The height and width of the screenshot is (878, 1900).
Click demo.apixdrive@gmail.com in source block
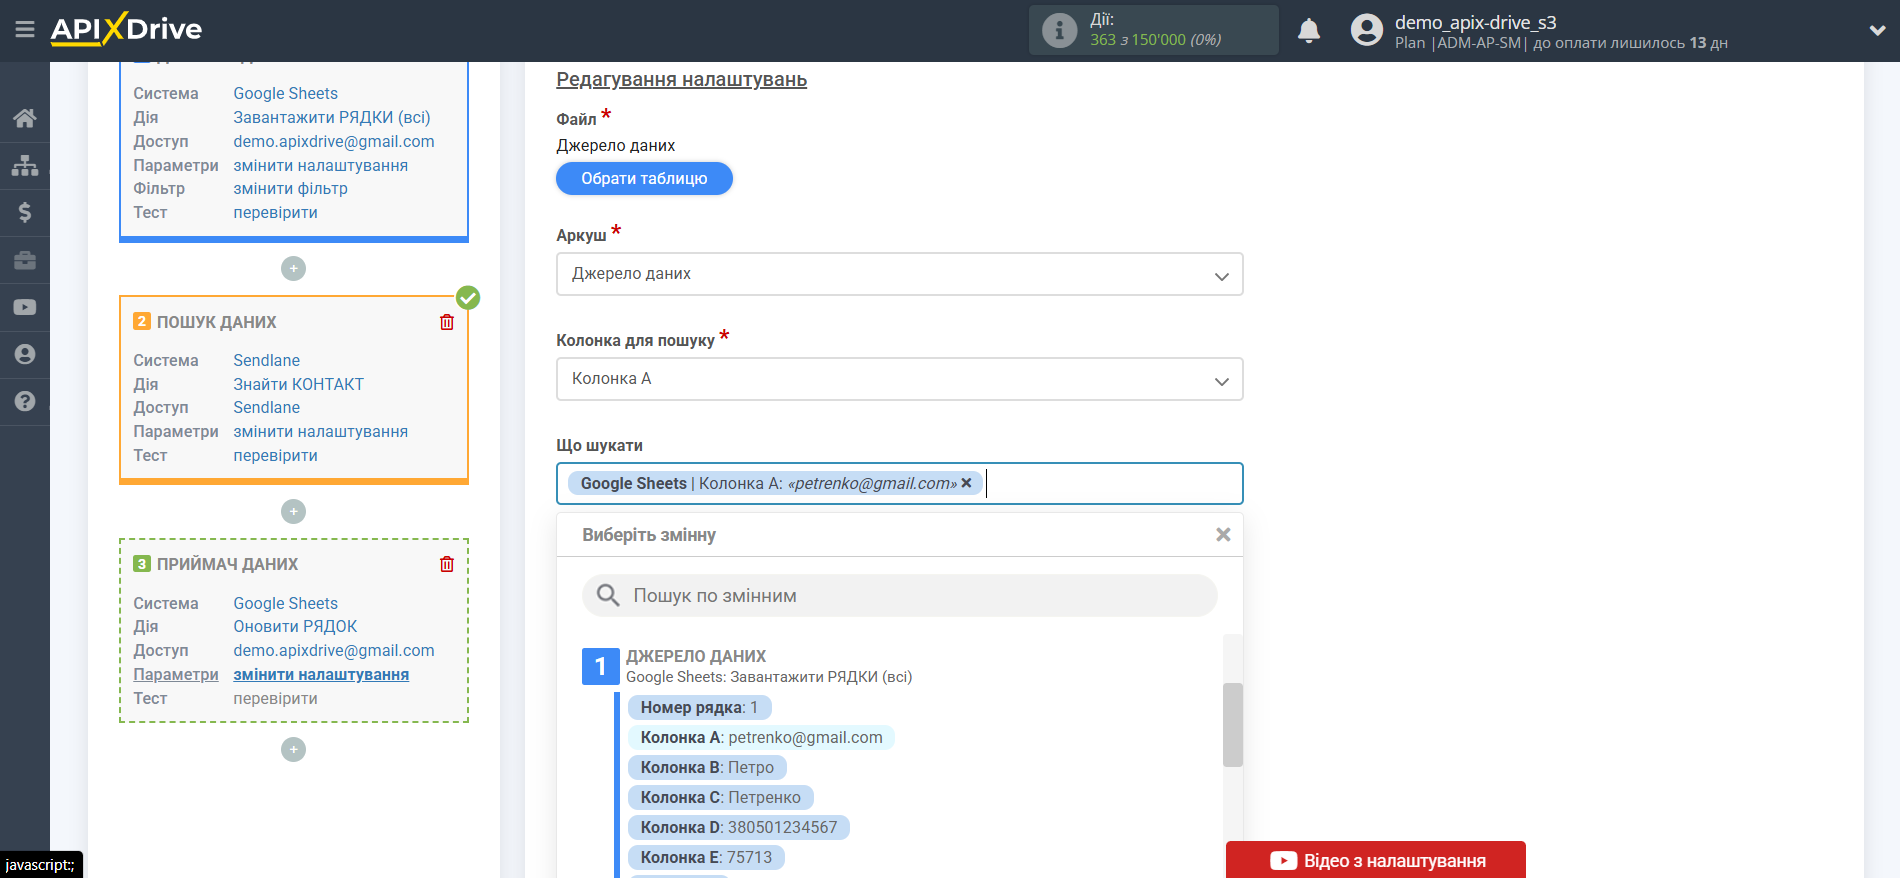(334, 141)
